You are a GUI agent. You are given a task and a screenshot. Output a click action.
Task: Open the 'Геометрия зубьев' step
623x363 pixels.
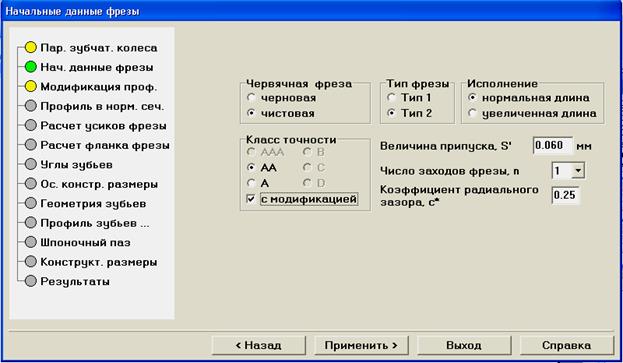pyautogui.click(x=85, y=203)
